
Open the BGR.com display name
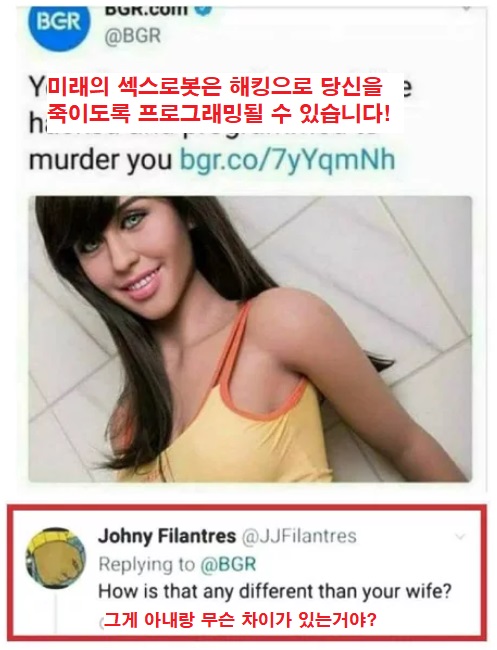[x=144, y=7]
